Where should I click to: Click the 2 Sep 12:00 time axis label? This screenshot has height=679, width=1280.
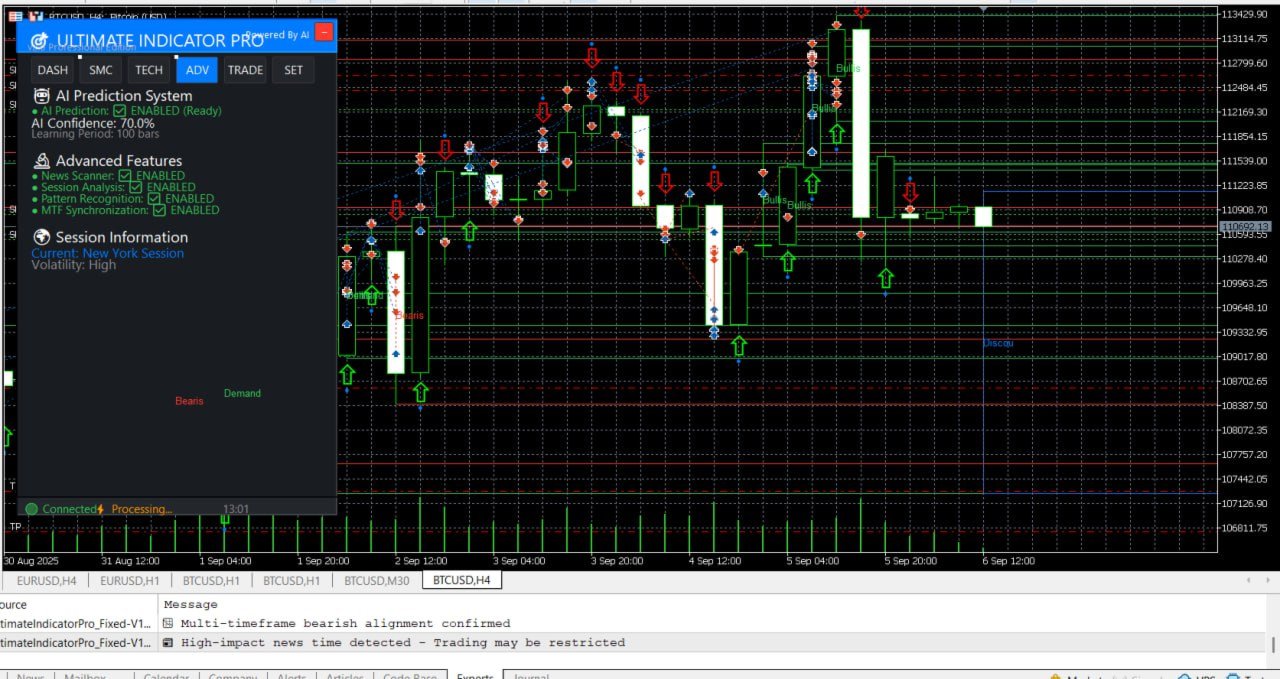pos(421,561)
